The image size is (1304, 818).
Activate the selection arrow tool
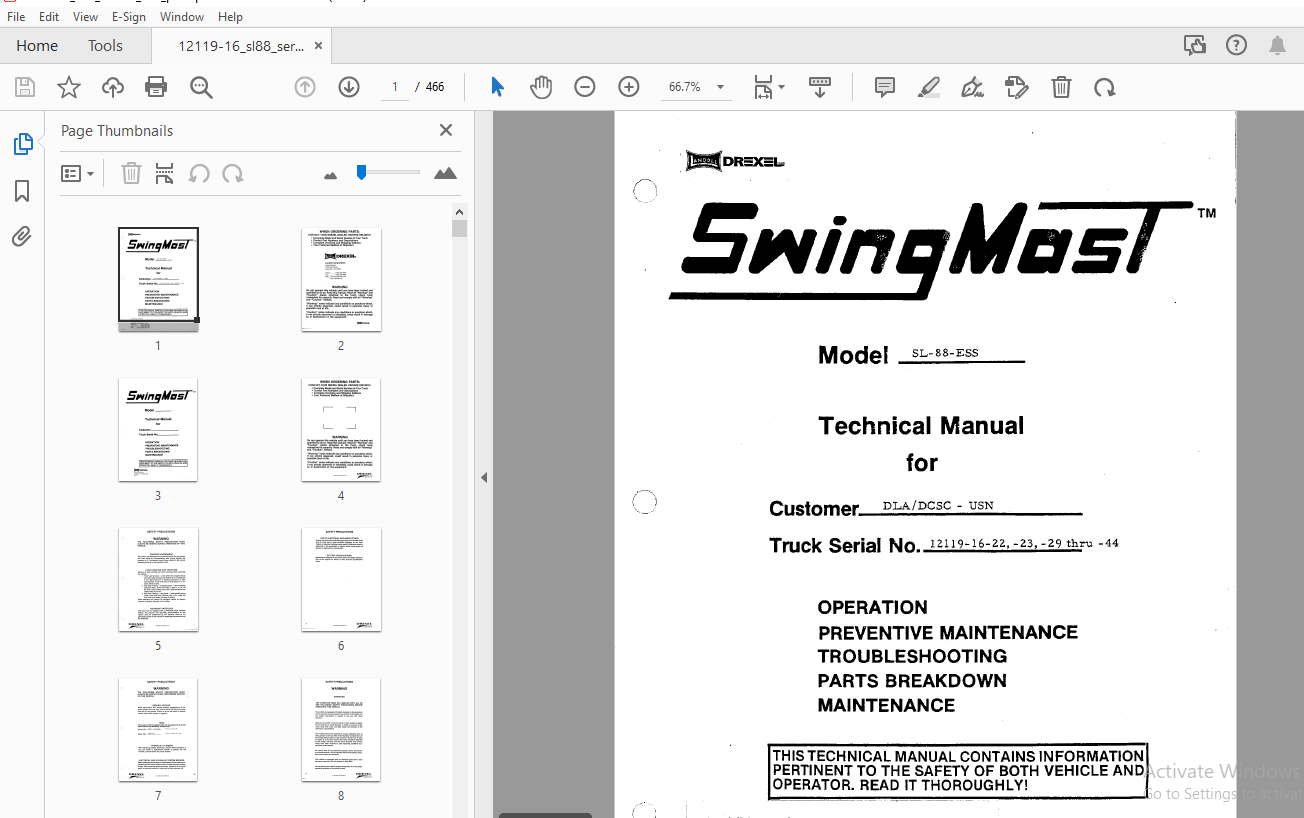click(497, 87)
